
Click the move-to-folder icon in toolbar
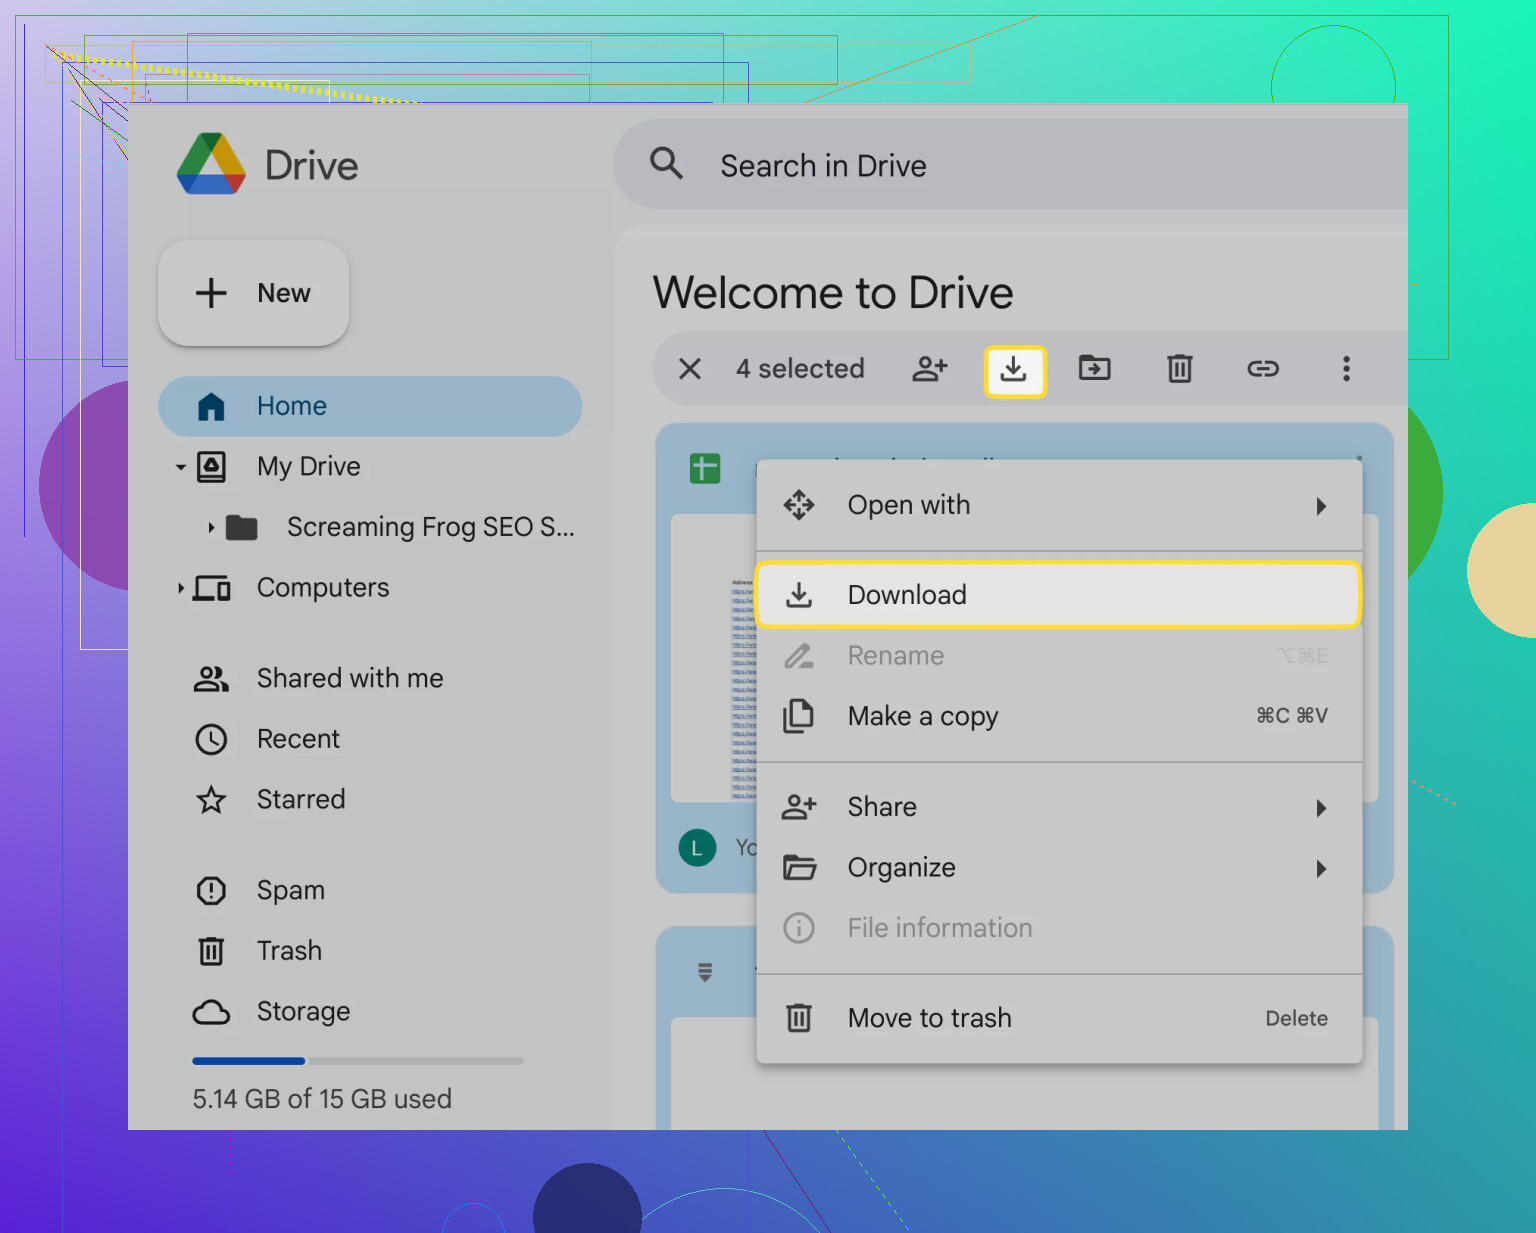[1094, 369]
